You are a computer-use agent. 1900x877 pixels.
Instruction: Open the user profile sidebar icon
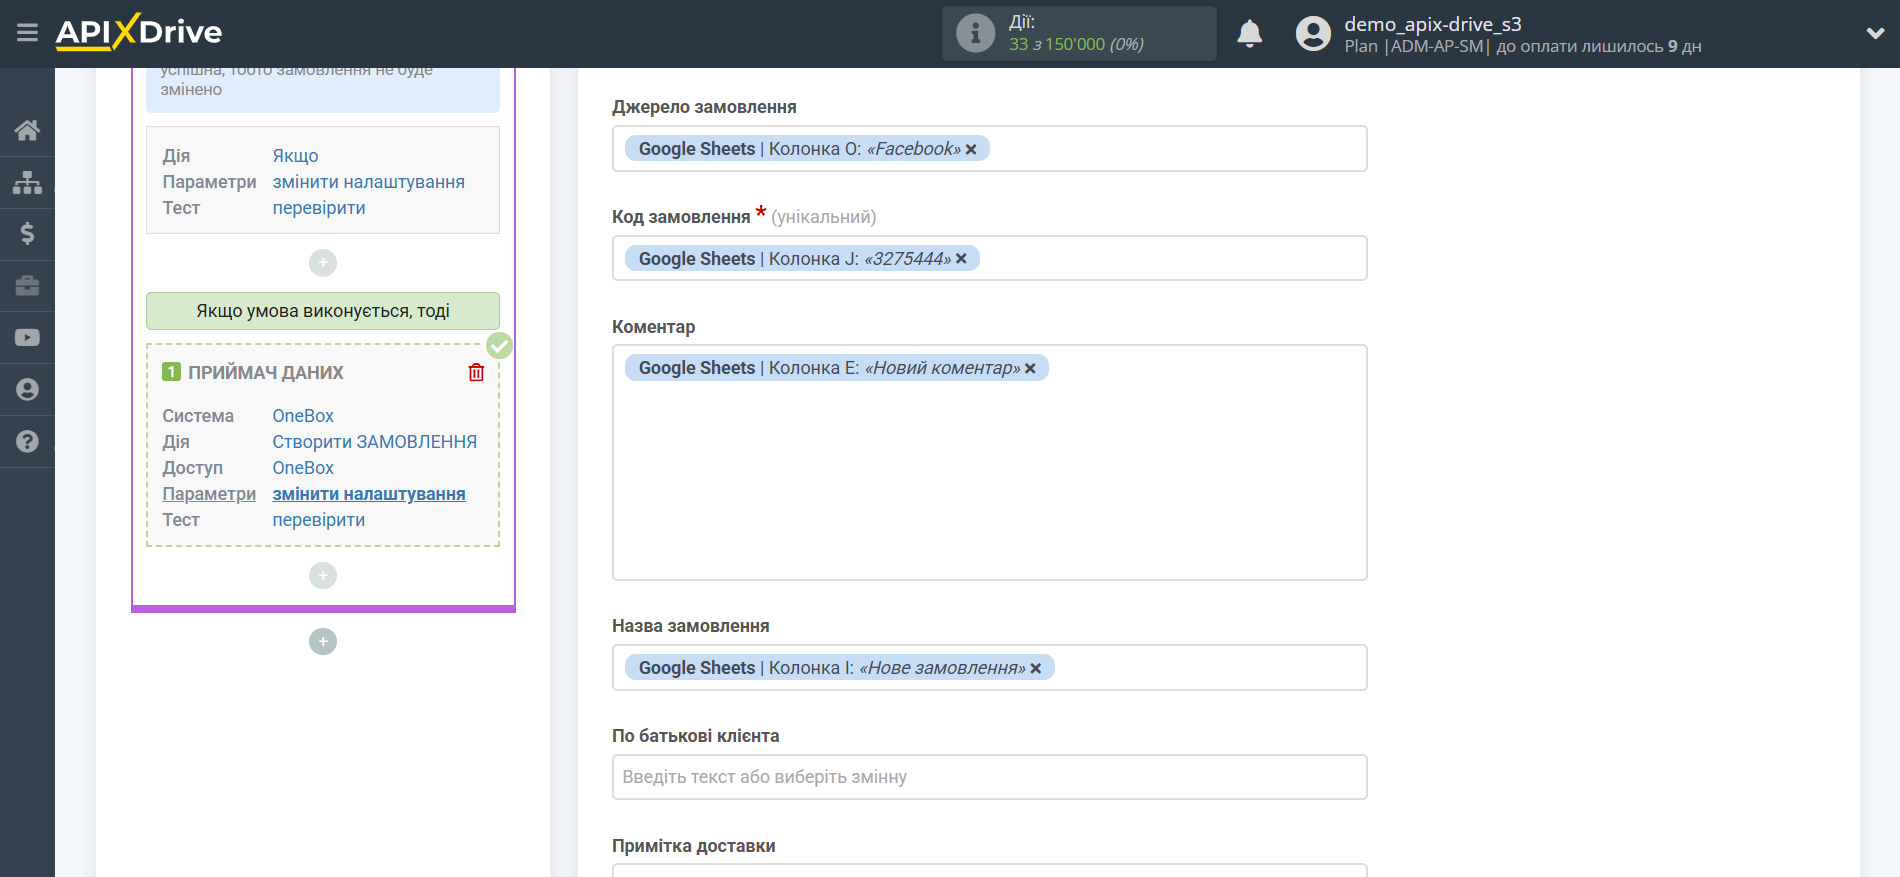(27, 390)
